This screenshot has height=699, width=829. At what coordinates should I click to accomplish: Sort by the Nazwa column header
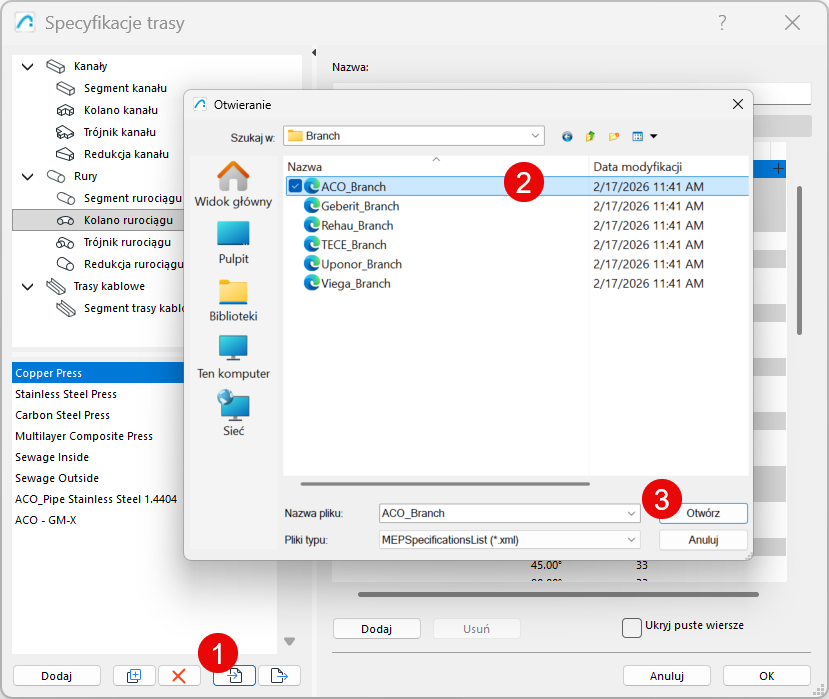[x=436, y=167]
